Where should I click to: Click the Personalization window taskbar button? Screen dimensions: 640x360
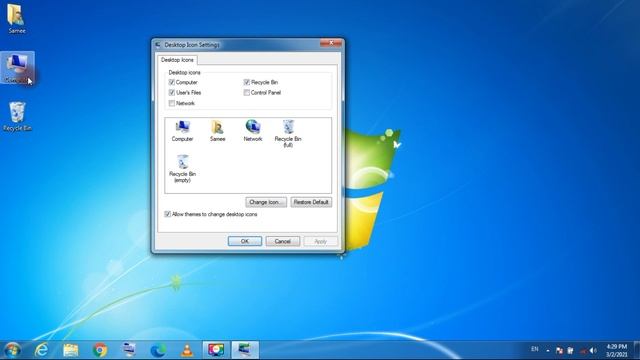coord(245,350)
